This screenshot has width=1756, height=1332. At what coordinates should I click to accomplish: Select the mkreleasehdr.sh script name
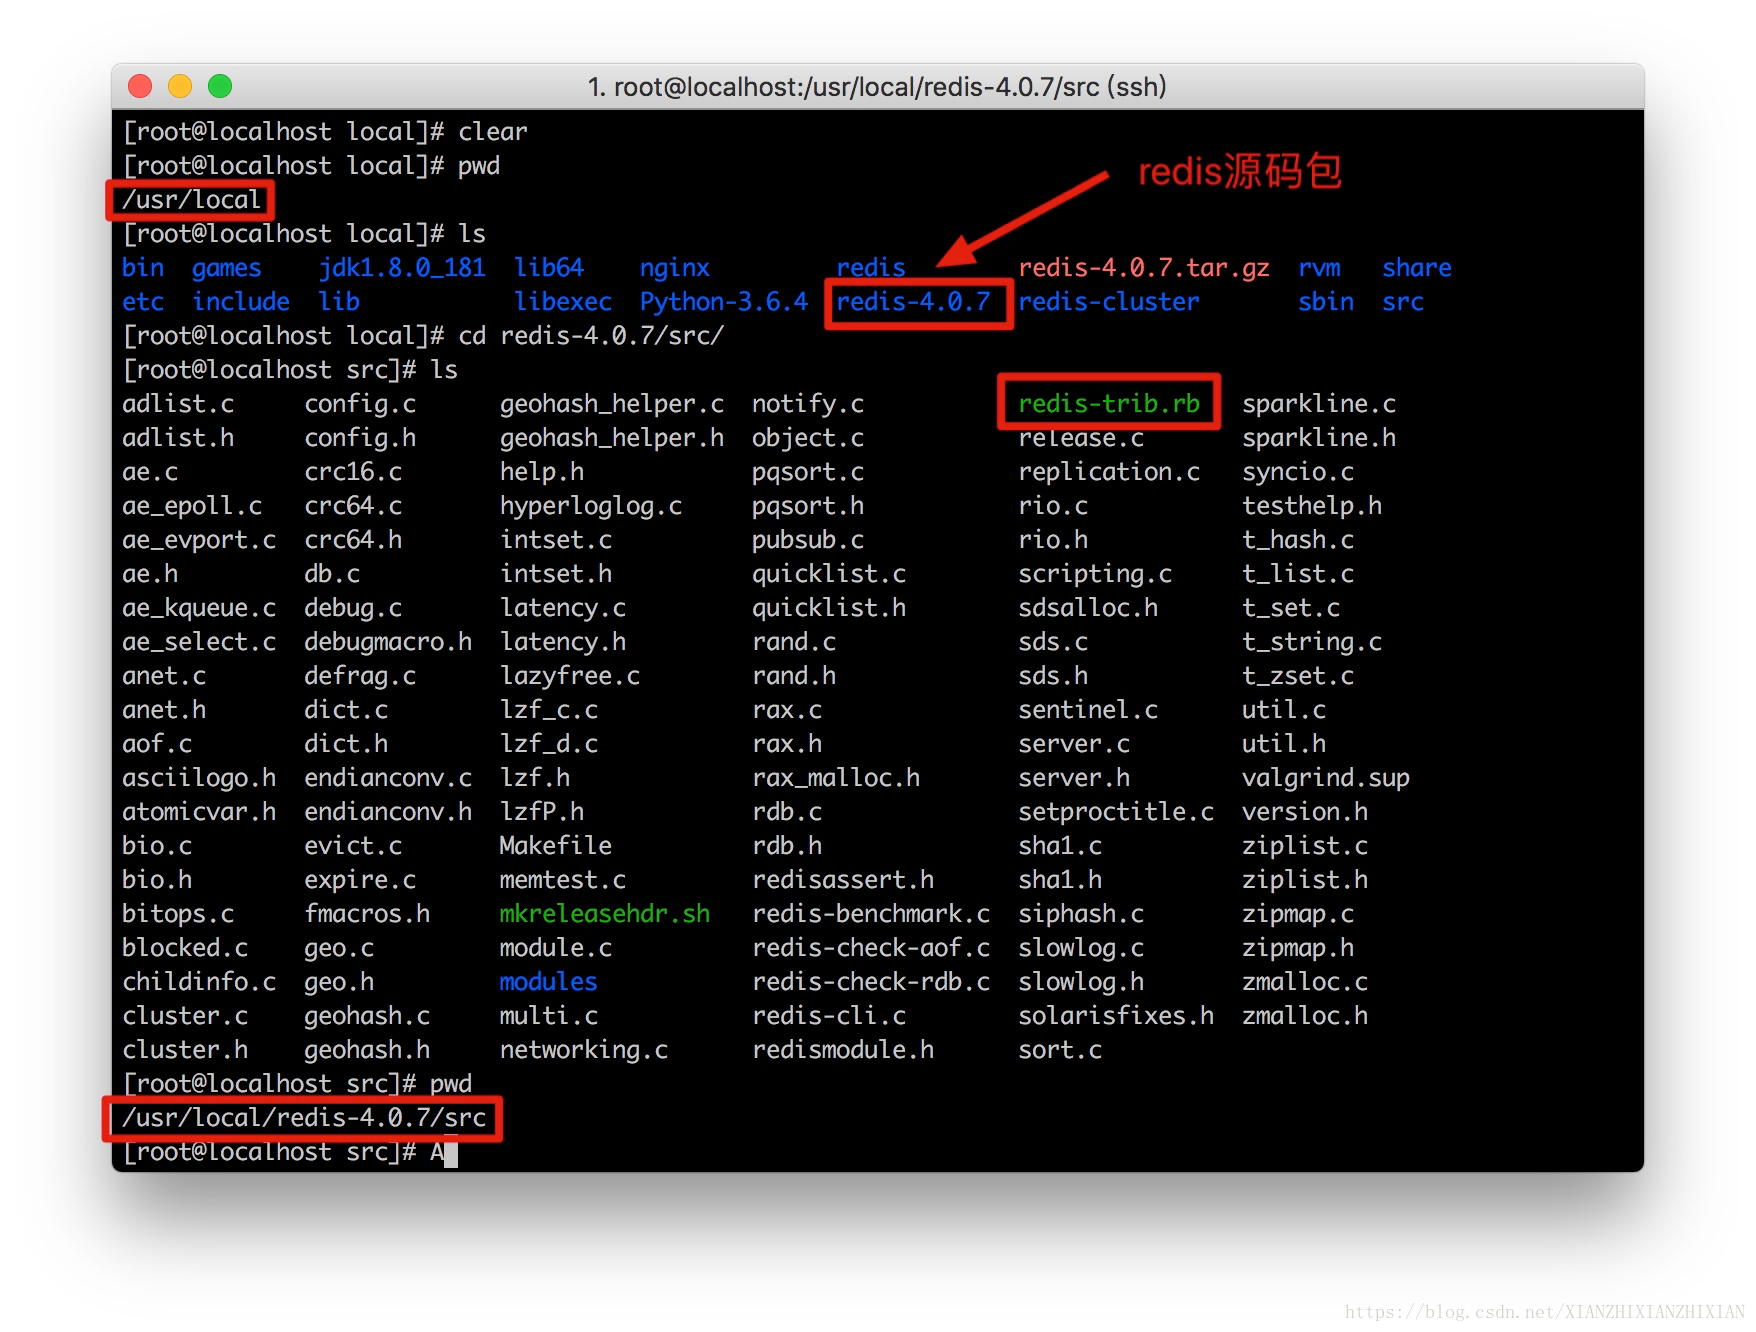[605, 914]
